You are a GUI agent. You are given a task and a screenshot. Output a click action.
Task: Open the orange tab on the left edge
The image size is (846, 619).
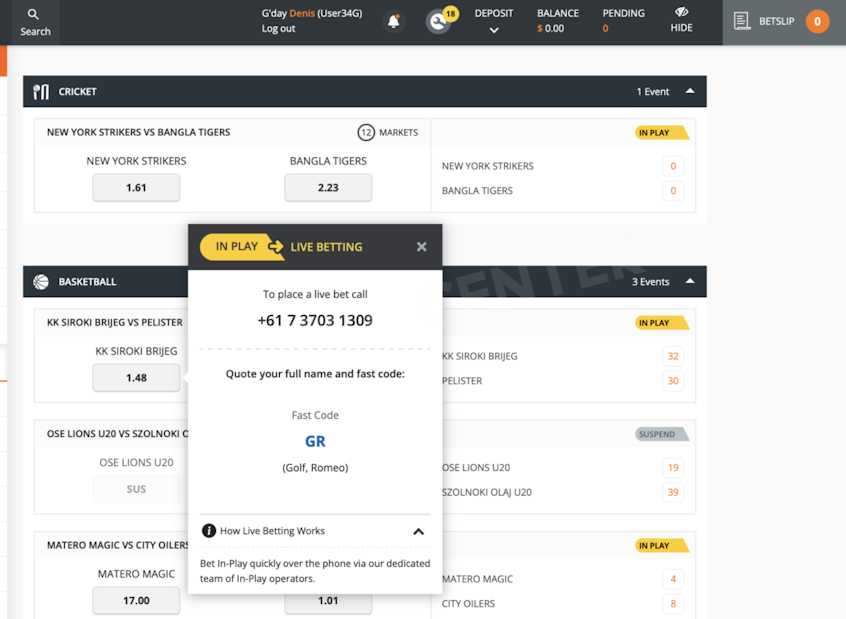coord(4,60)
